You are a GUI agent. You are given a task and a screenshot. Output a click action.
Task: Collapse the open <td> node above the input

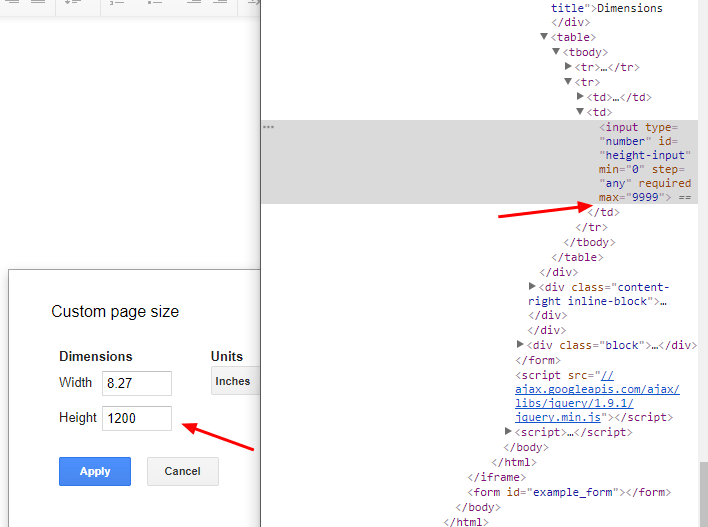580,111
